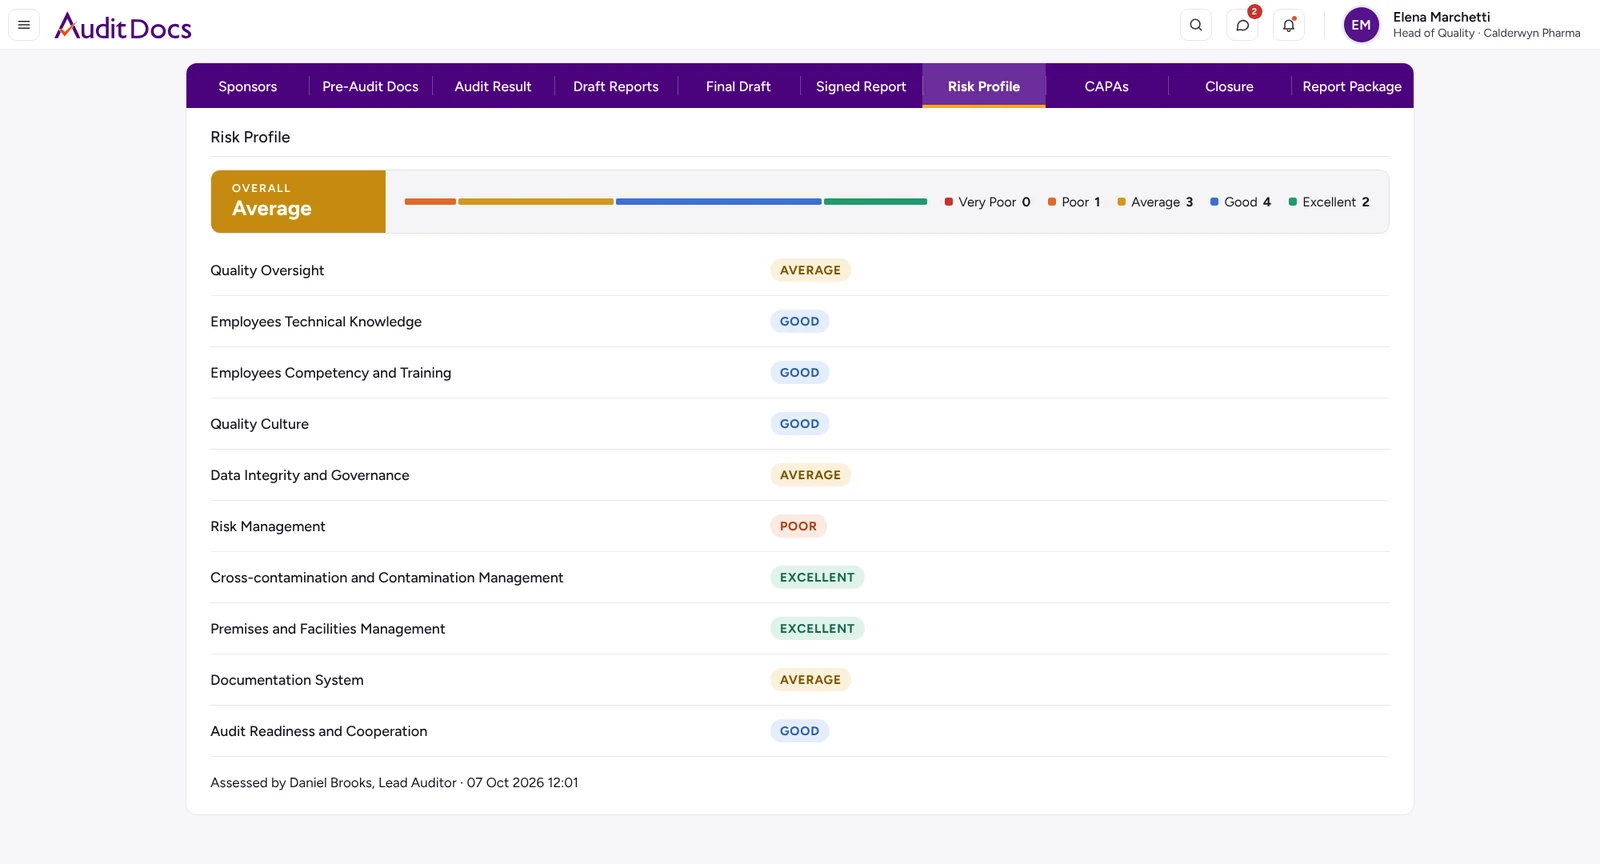
Task: Open the Signed Report tab
Action: [861, 86]
